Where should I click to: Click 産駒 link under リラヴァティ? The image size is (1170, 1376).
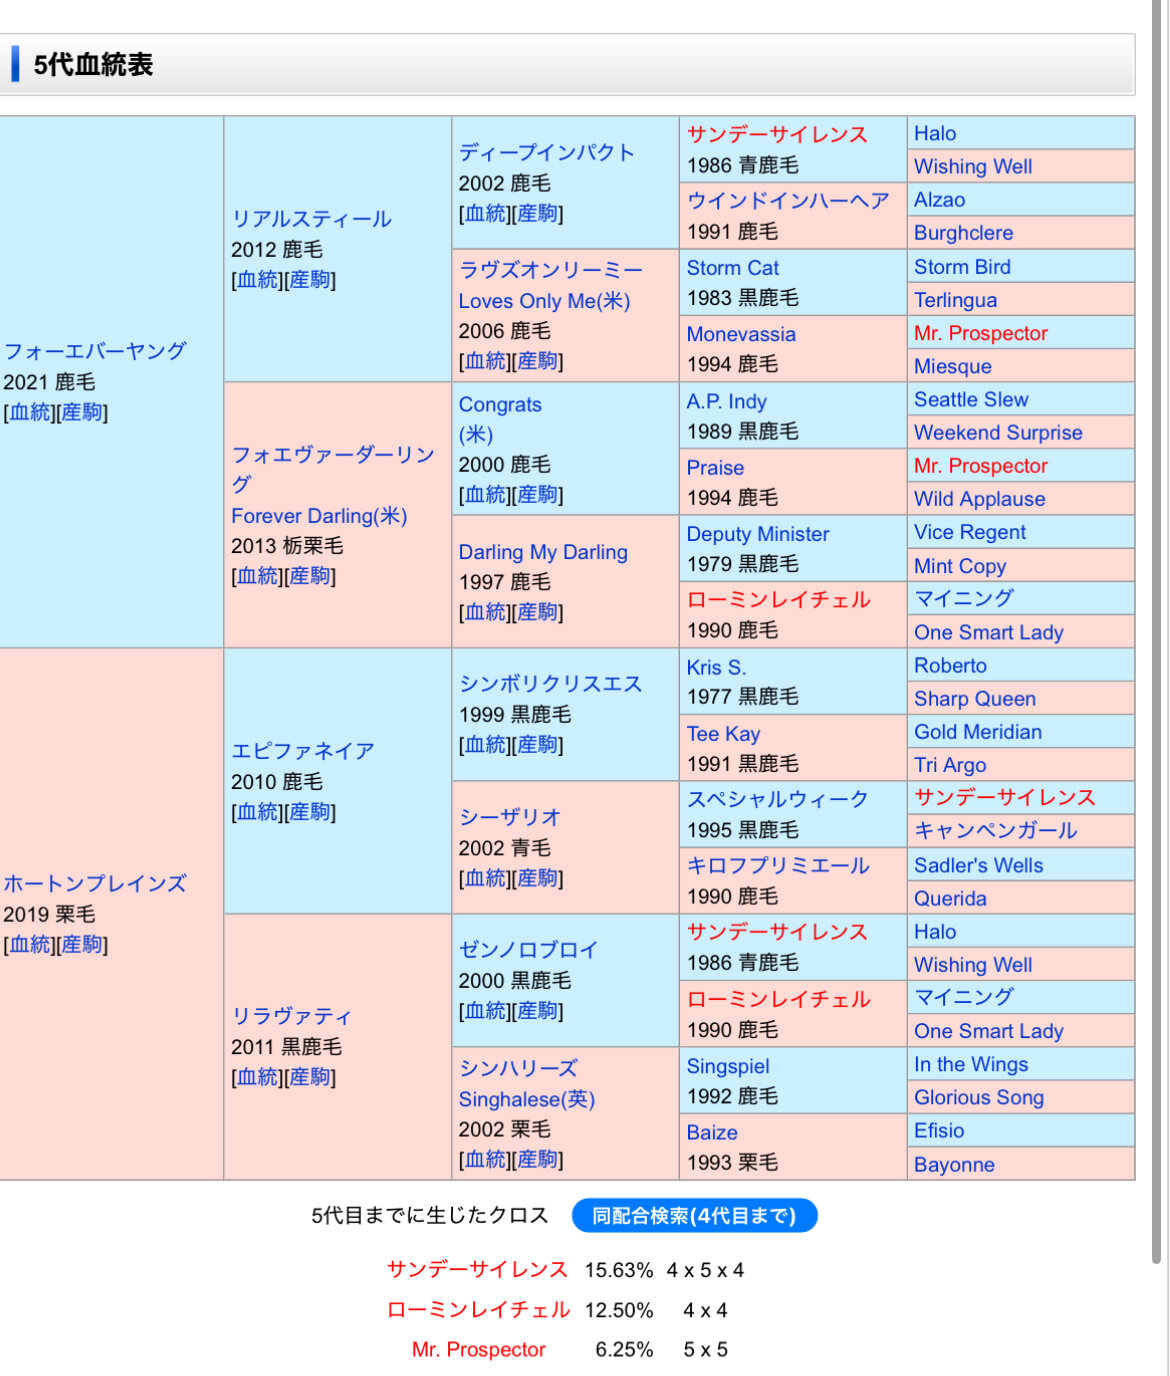click(x=310, y=1077)
